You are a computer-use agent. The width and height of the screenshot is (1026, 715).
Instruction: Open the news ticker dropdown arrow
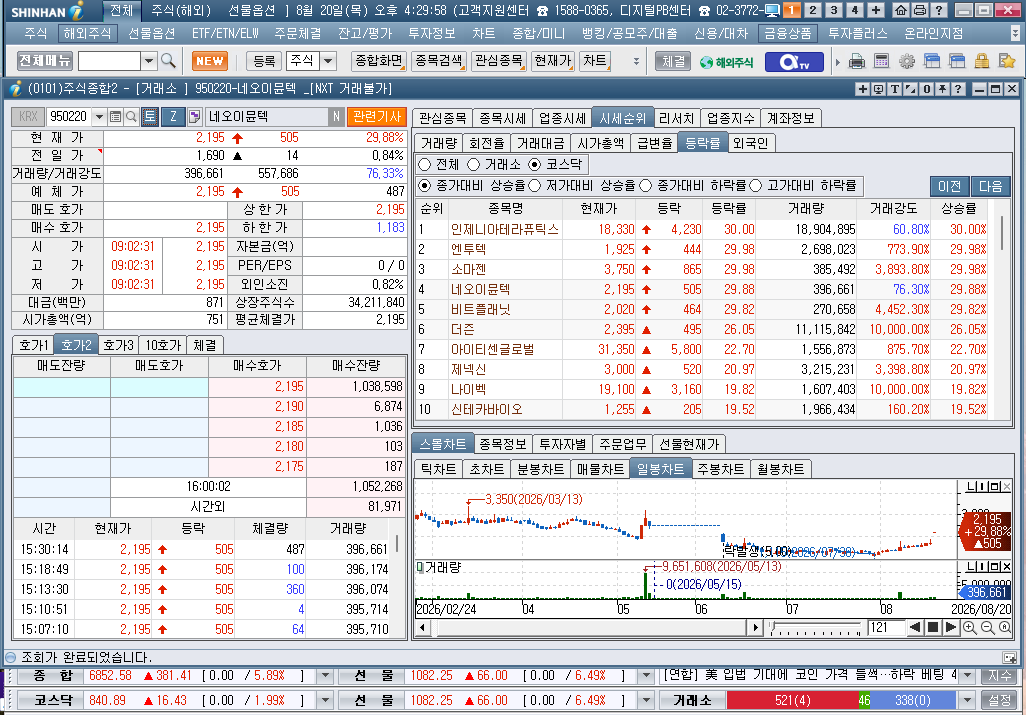[x=967, y=676]
